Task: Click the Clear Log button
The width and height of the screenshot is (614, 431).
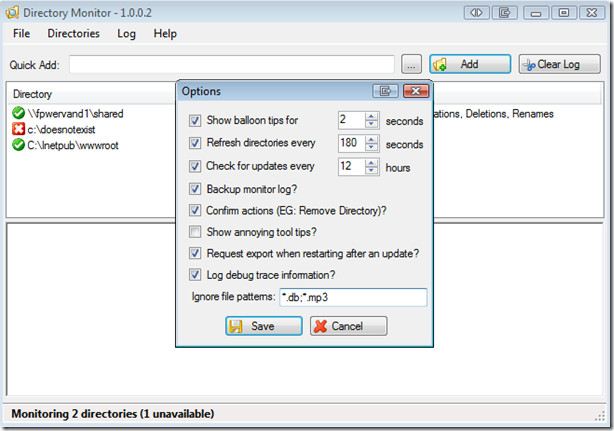Action: pyautogui.click(x=559, y=64)
